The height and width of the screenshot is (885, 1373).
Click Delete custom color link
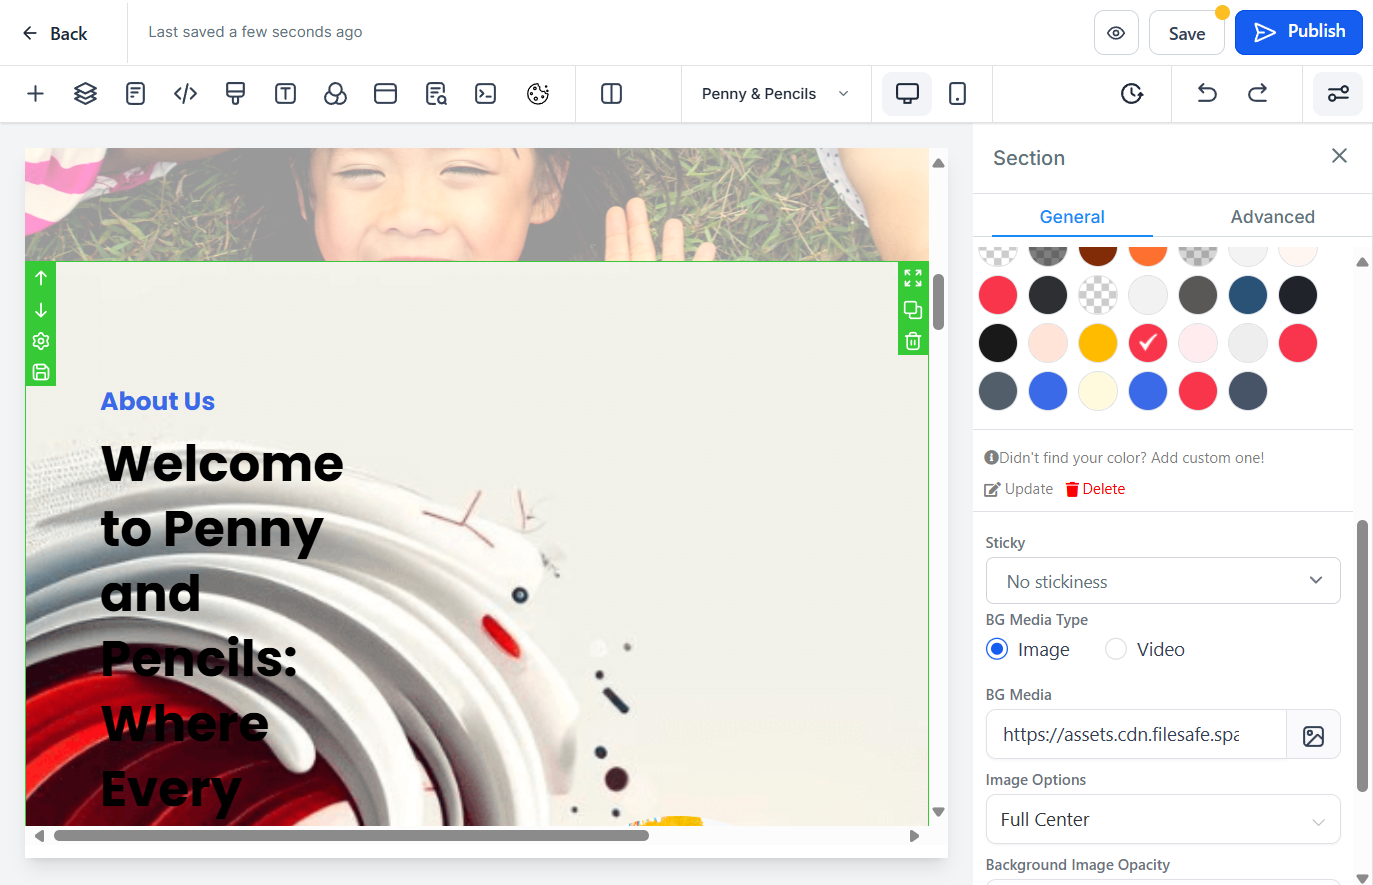[1095, 489]
